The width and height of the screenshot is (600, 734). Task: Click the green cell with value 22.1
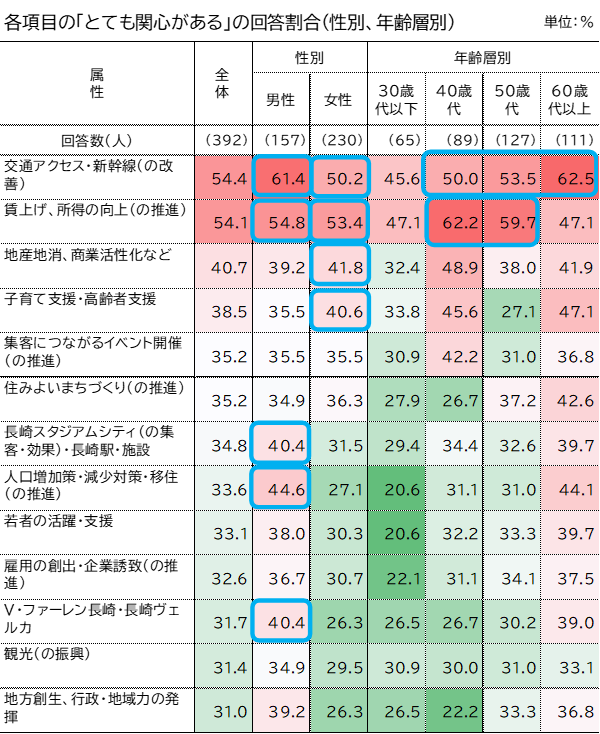[396, 578]
